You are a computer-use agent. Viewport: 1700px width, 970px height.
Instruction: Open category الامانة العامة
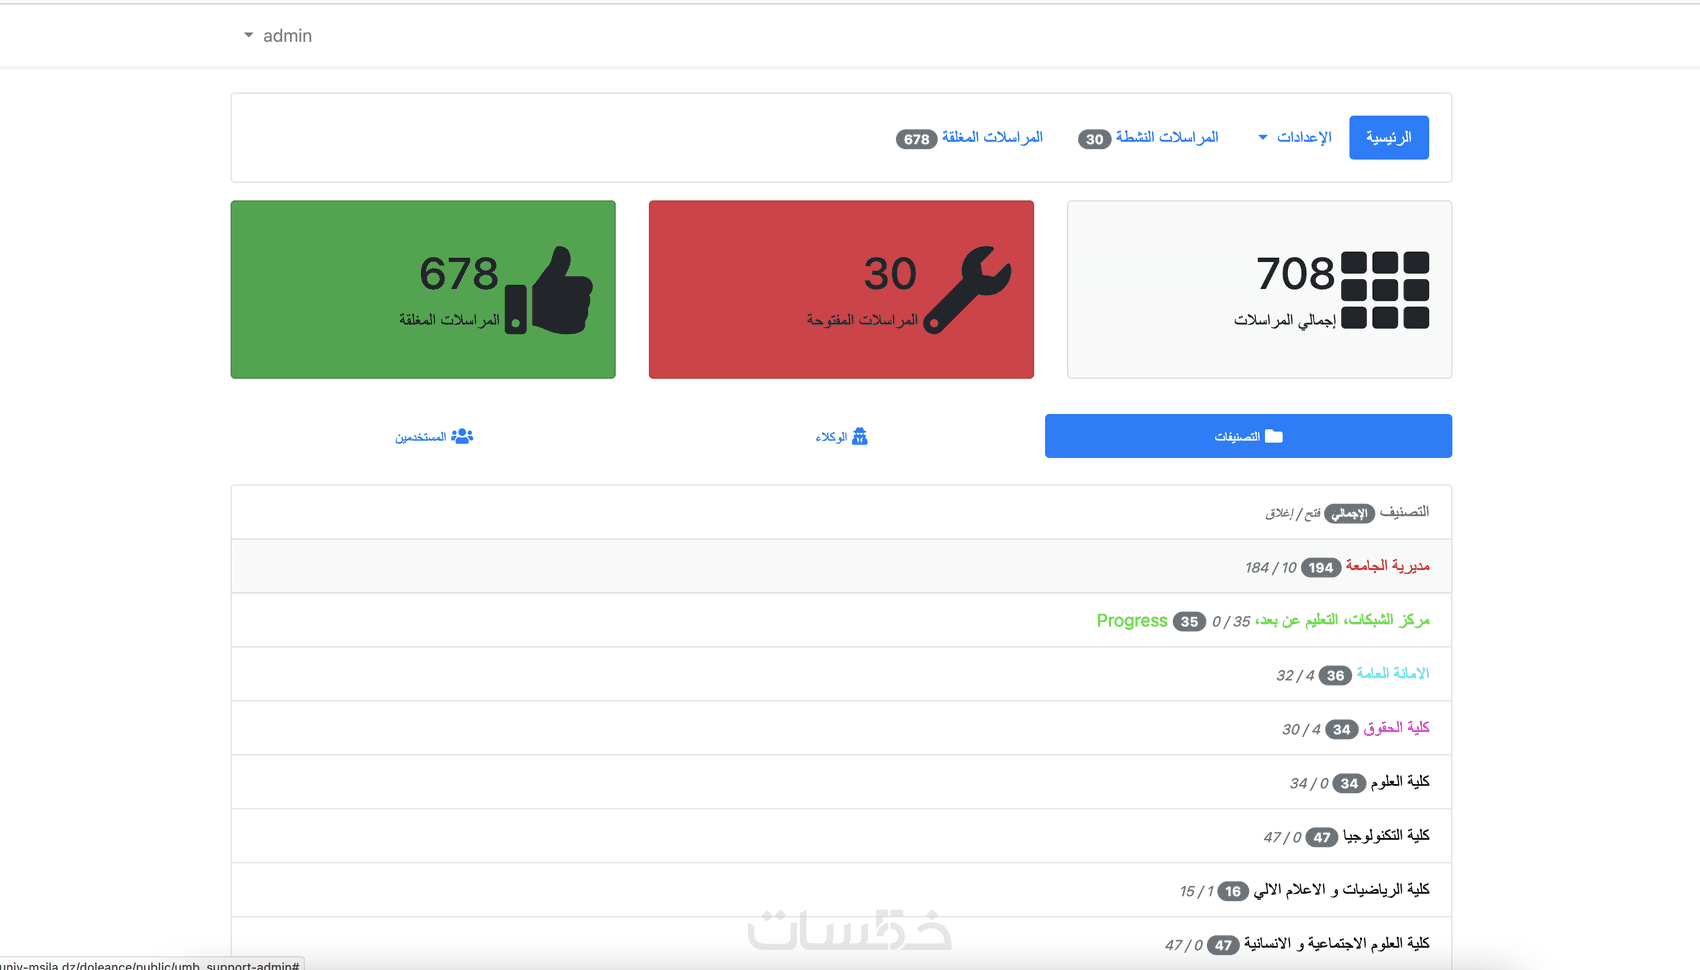pos(1393,674)
